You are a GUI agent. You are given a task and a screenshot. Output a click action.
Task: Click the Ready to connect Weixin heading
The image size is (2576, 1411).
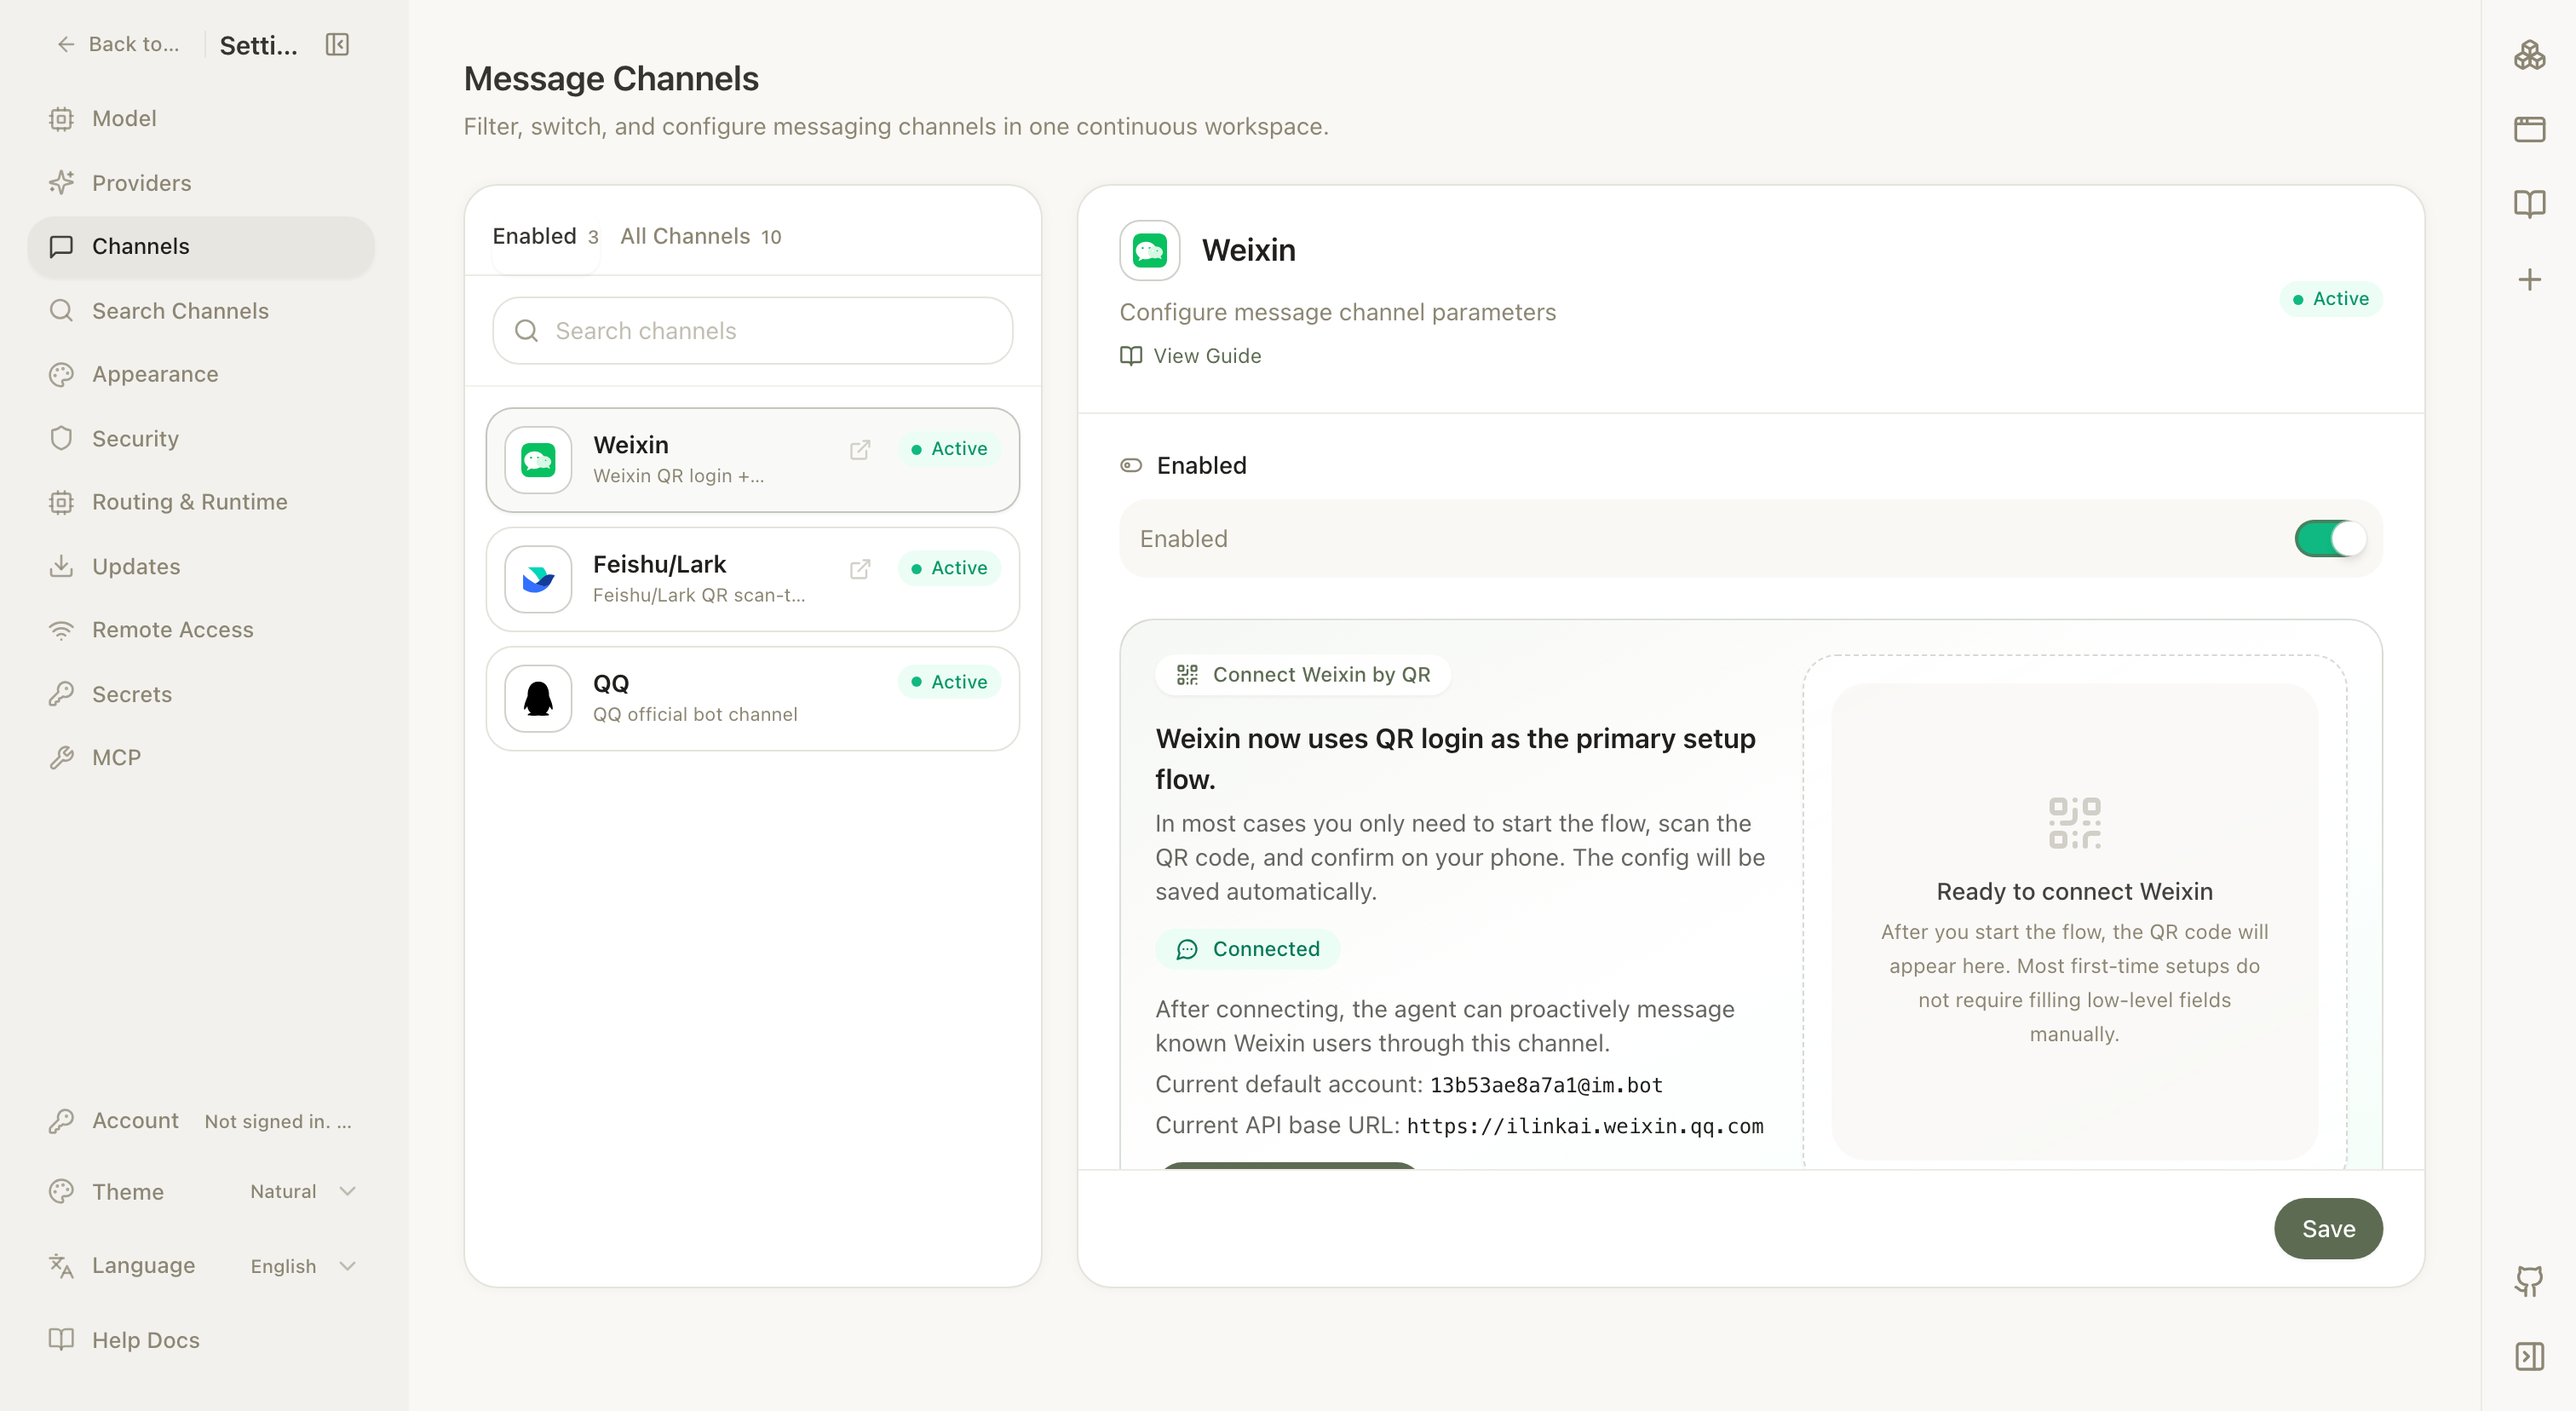[2074, 891]
